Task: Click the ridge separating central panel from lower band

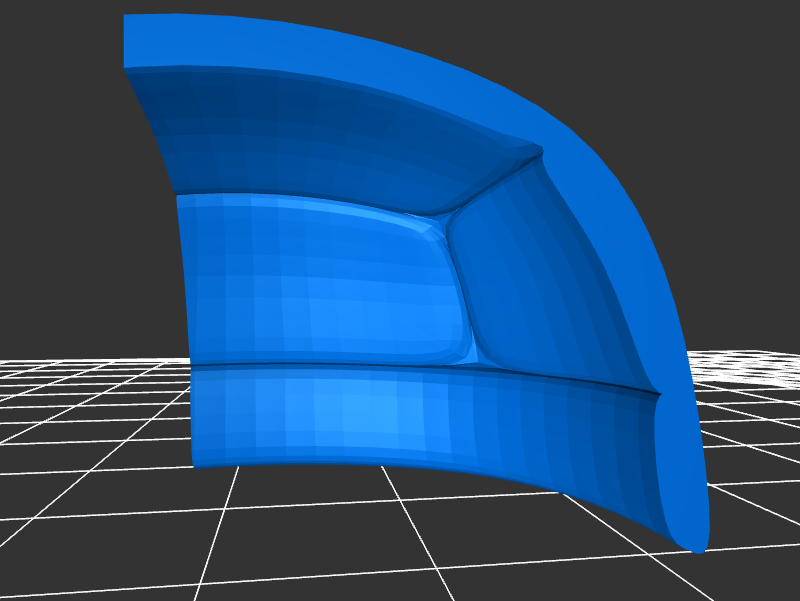Action: click(330, 365)
